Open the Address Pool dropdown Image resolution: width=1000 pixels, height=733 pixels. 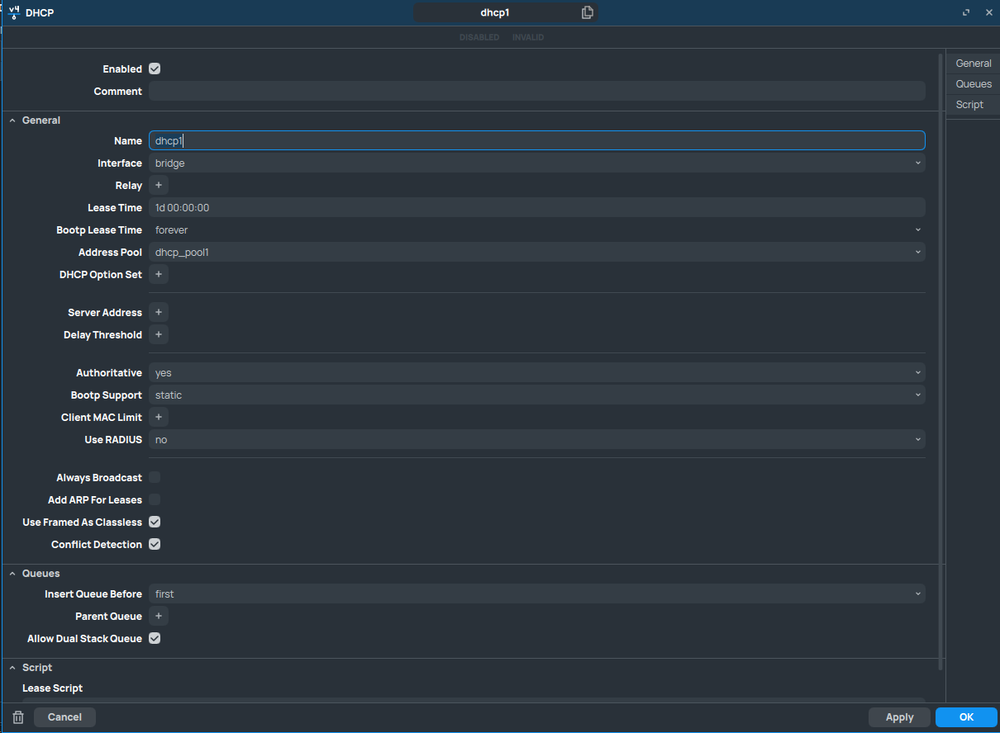point(917,252)
